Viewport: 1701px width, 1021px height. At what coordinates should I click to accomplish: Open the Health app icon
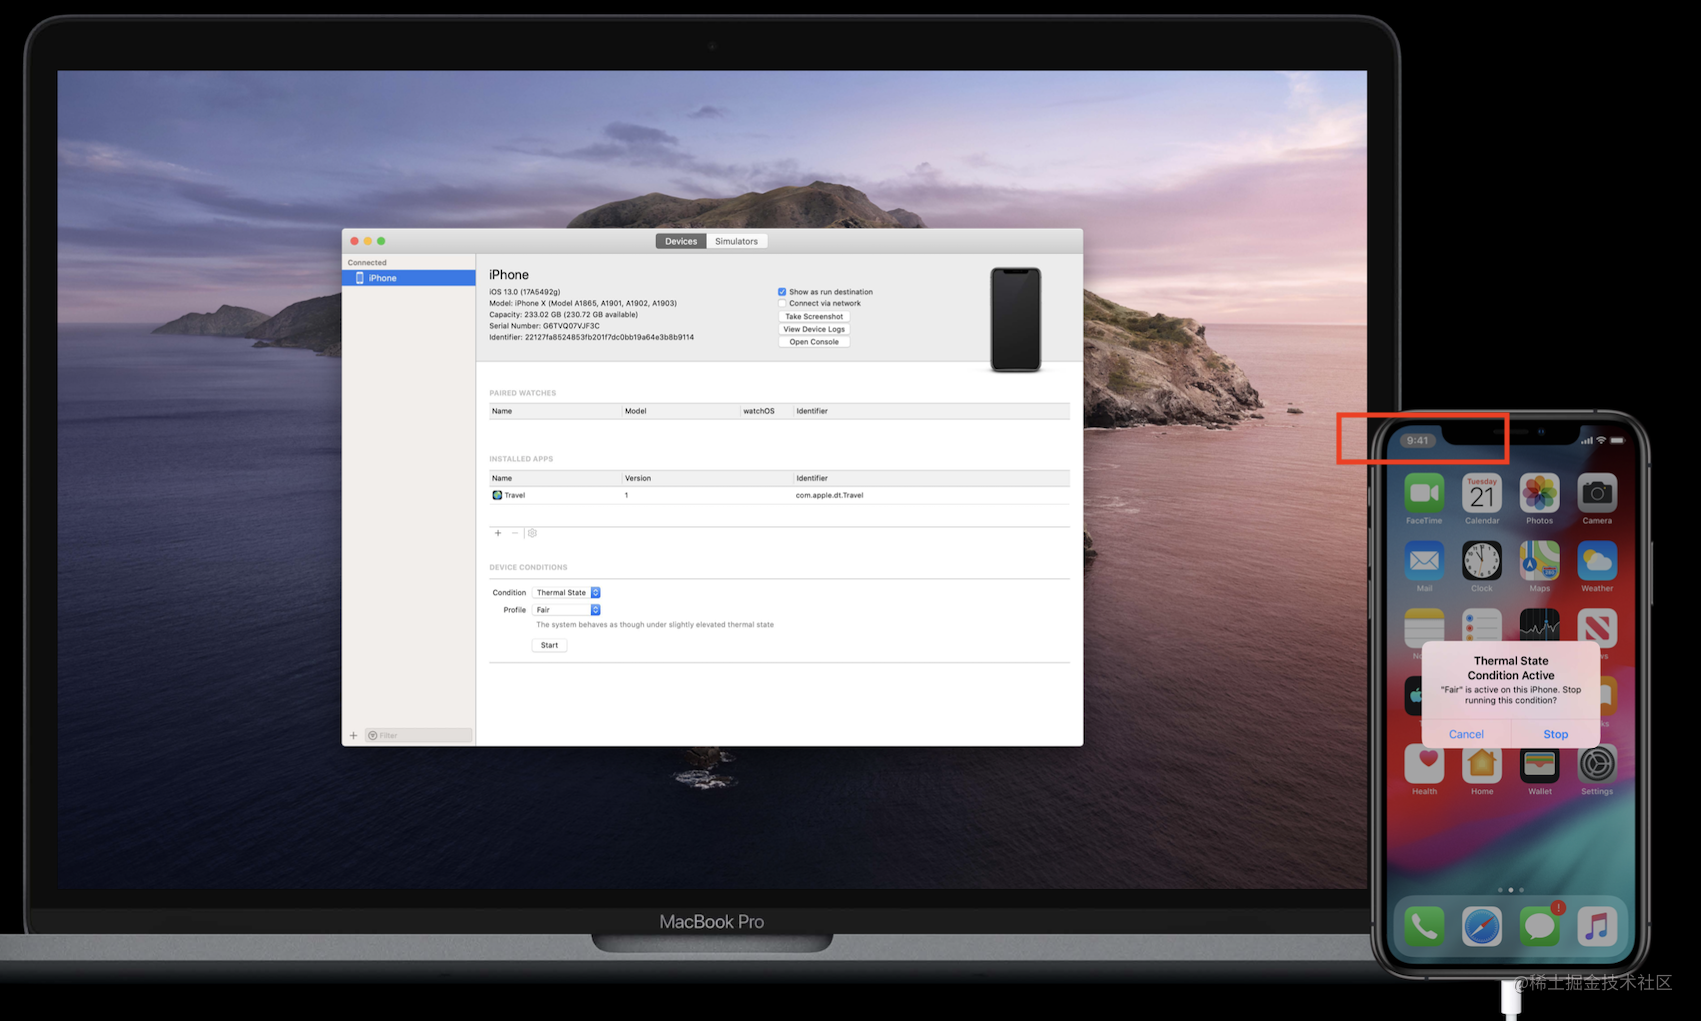coord(1424,765)
